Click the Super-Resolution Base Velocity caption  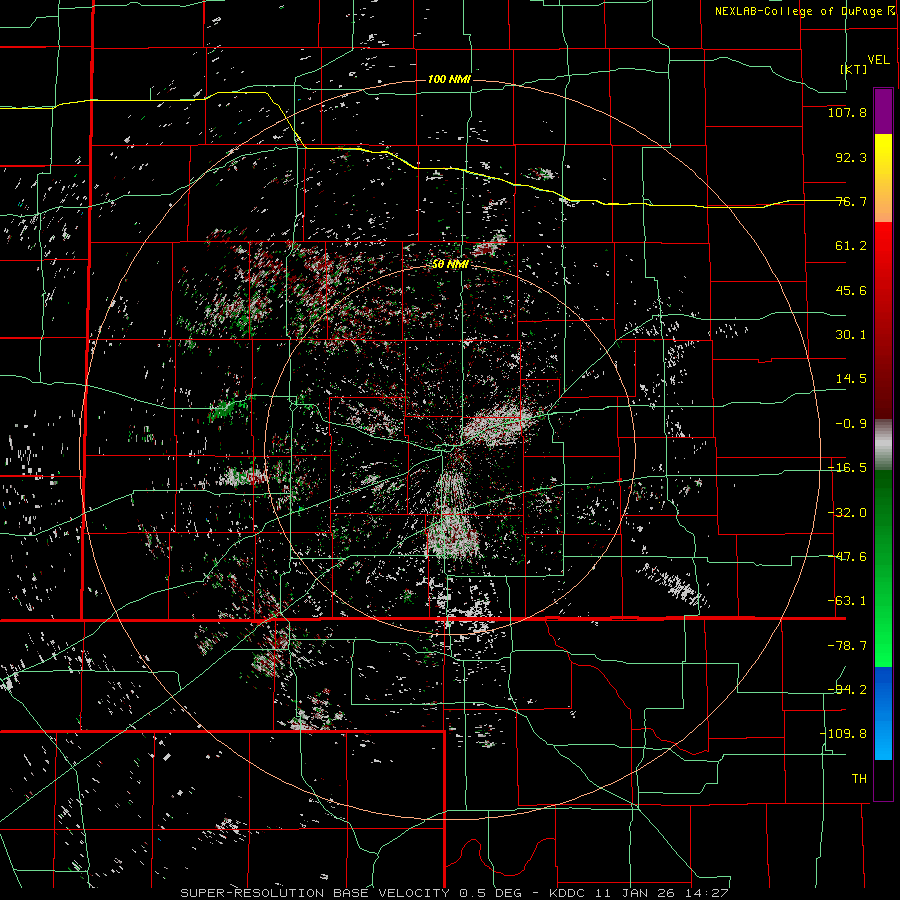(x=455, y=893)
